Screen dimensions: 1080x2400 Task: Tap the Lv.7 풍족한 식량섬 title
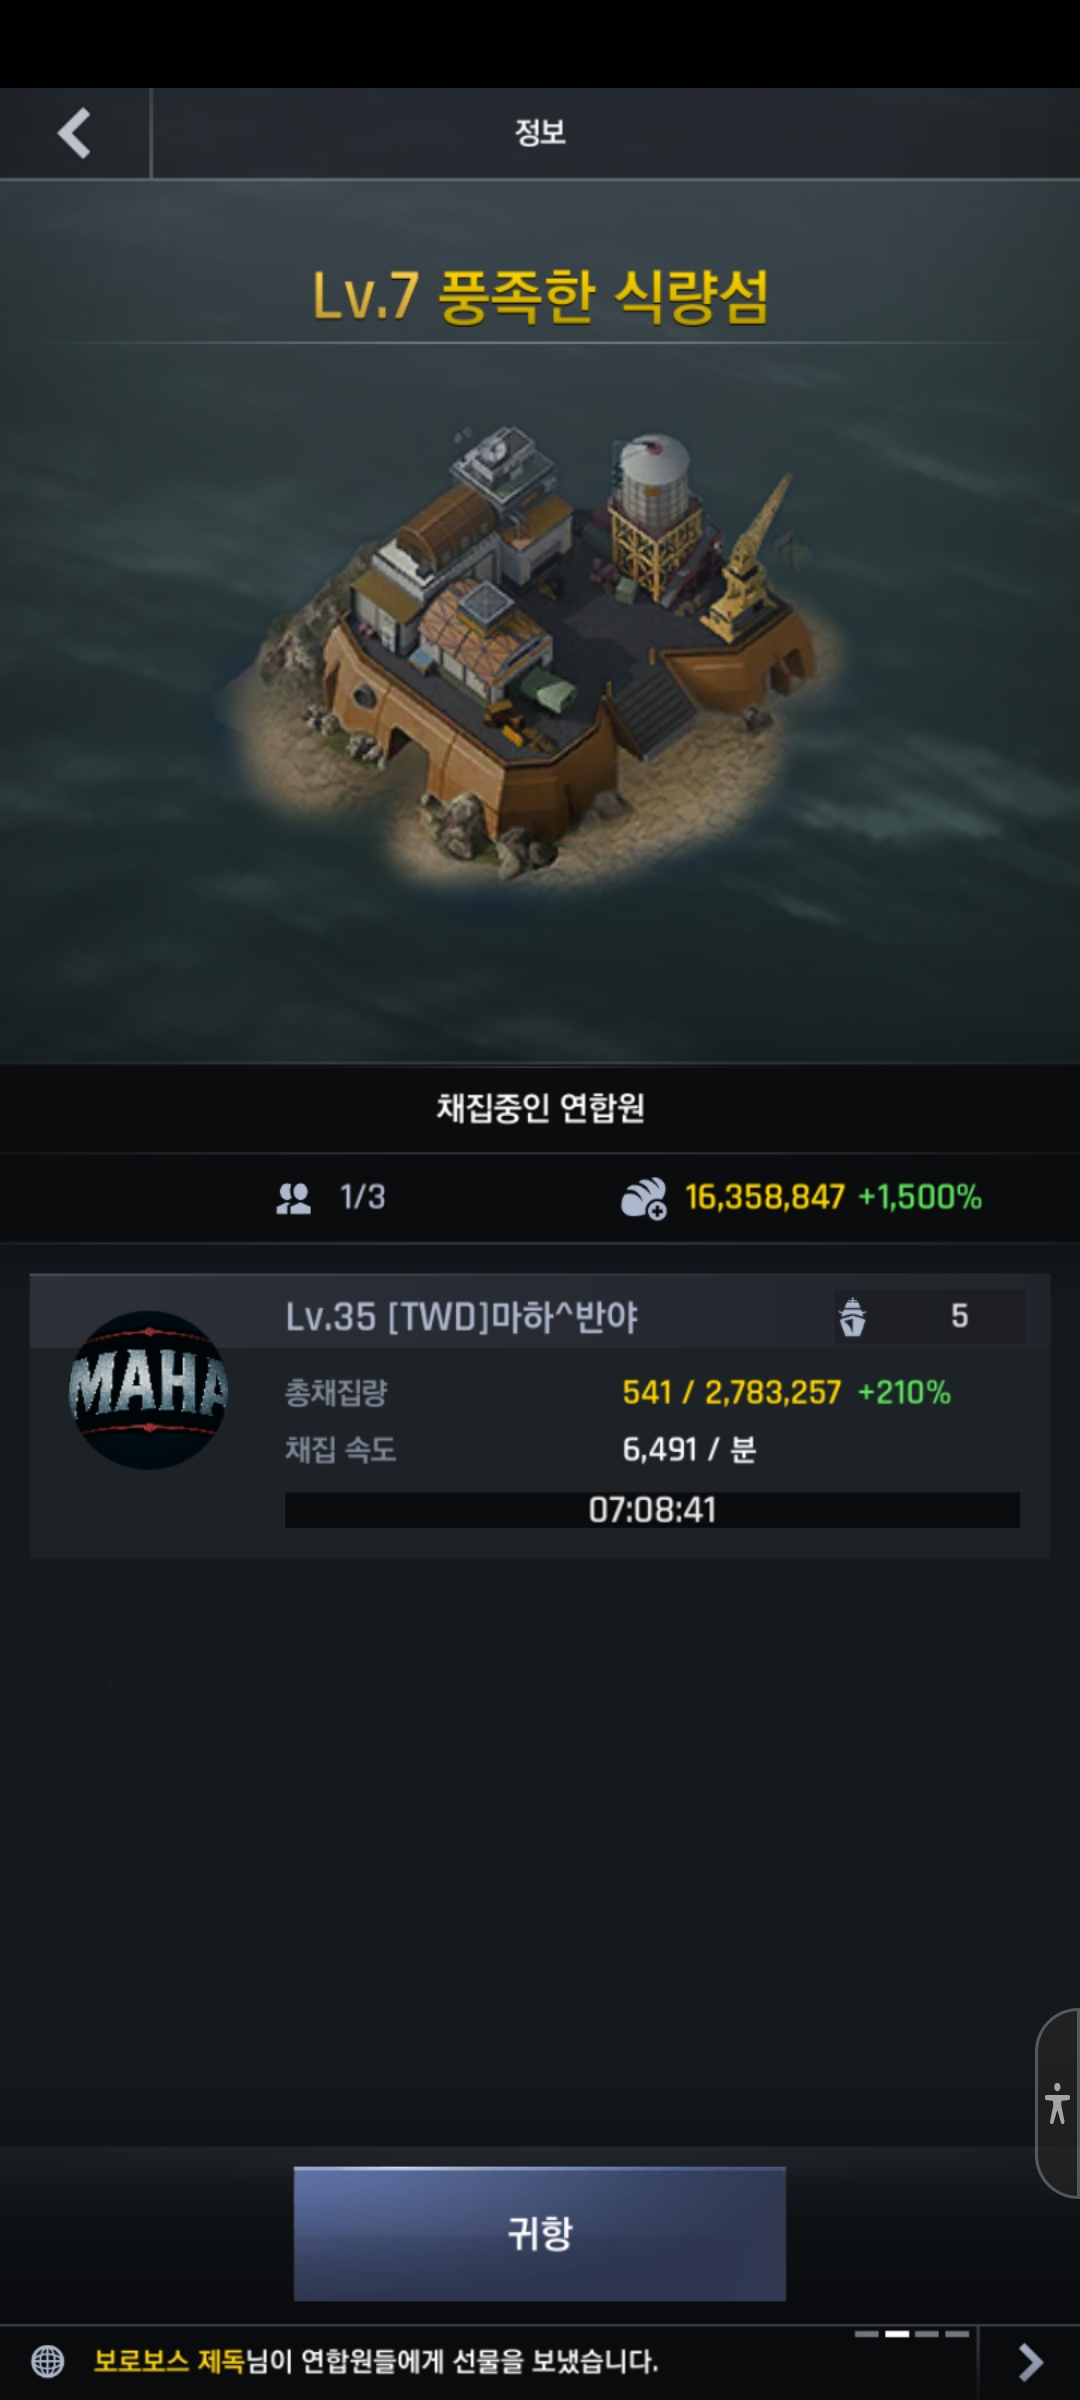pyautogui.click(x=540, y=296)
